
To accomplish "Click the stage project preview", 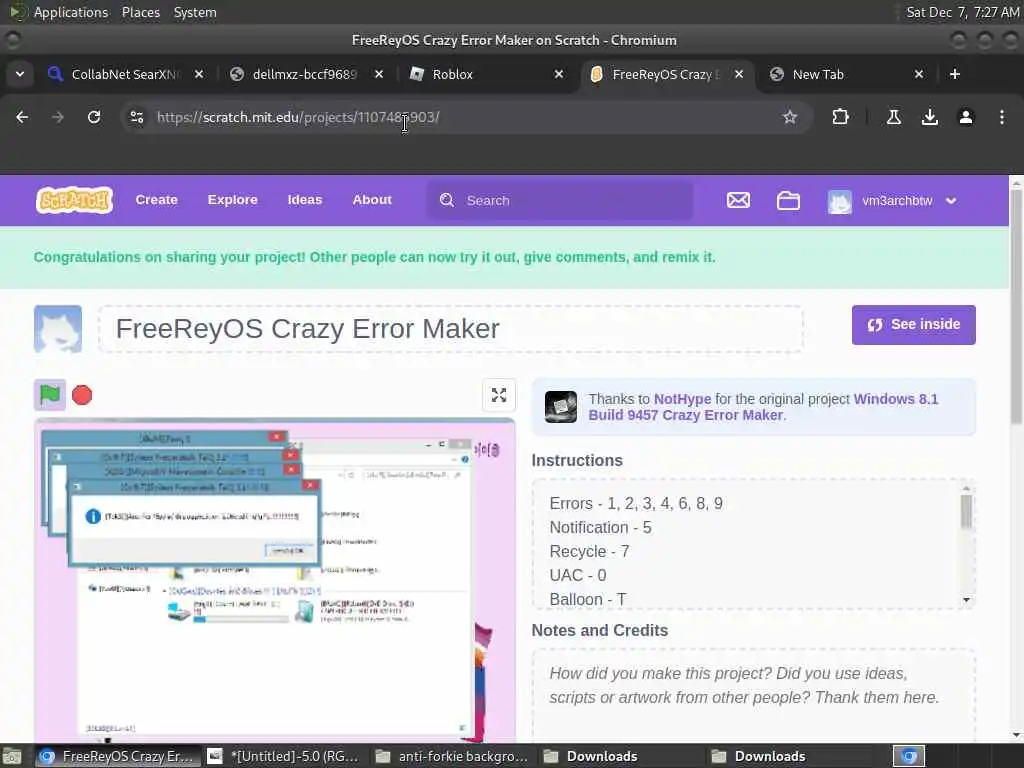I will [275, 581].
